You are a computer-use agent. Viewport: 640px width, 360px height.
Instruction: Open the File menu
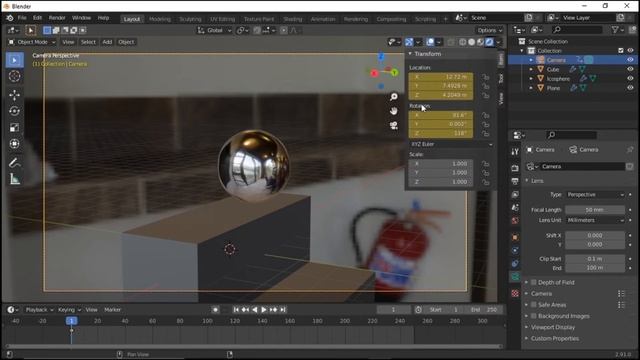[22, 18]
